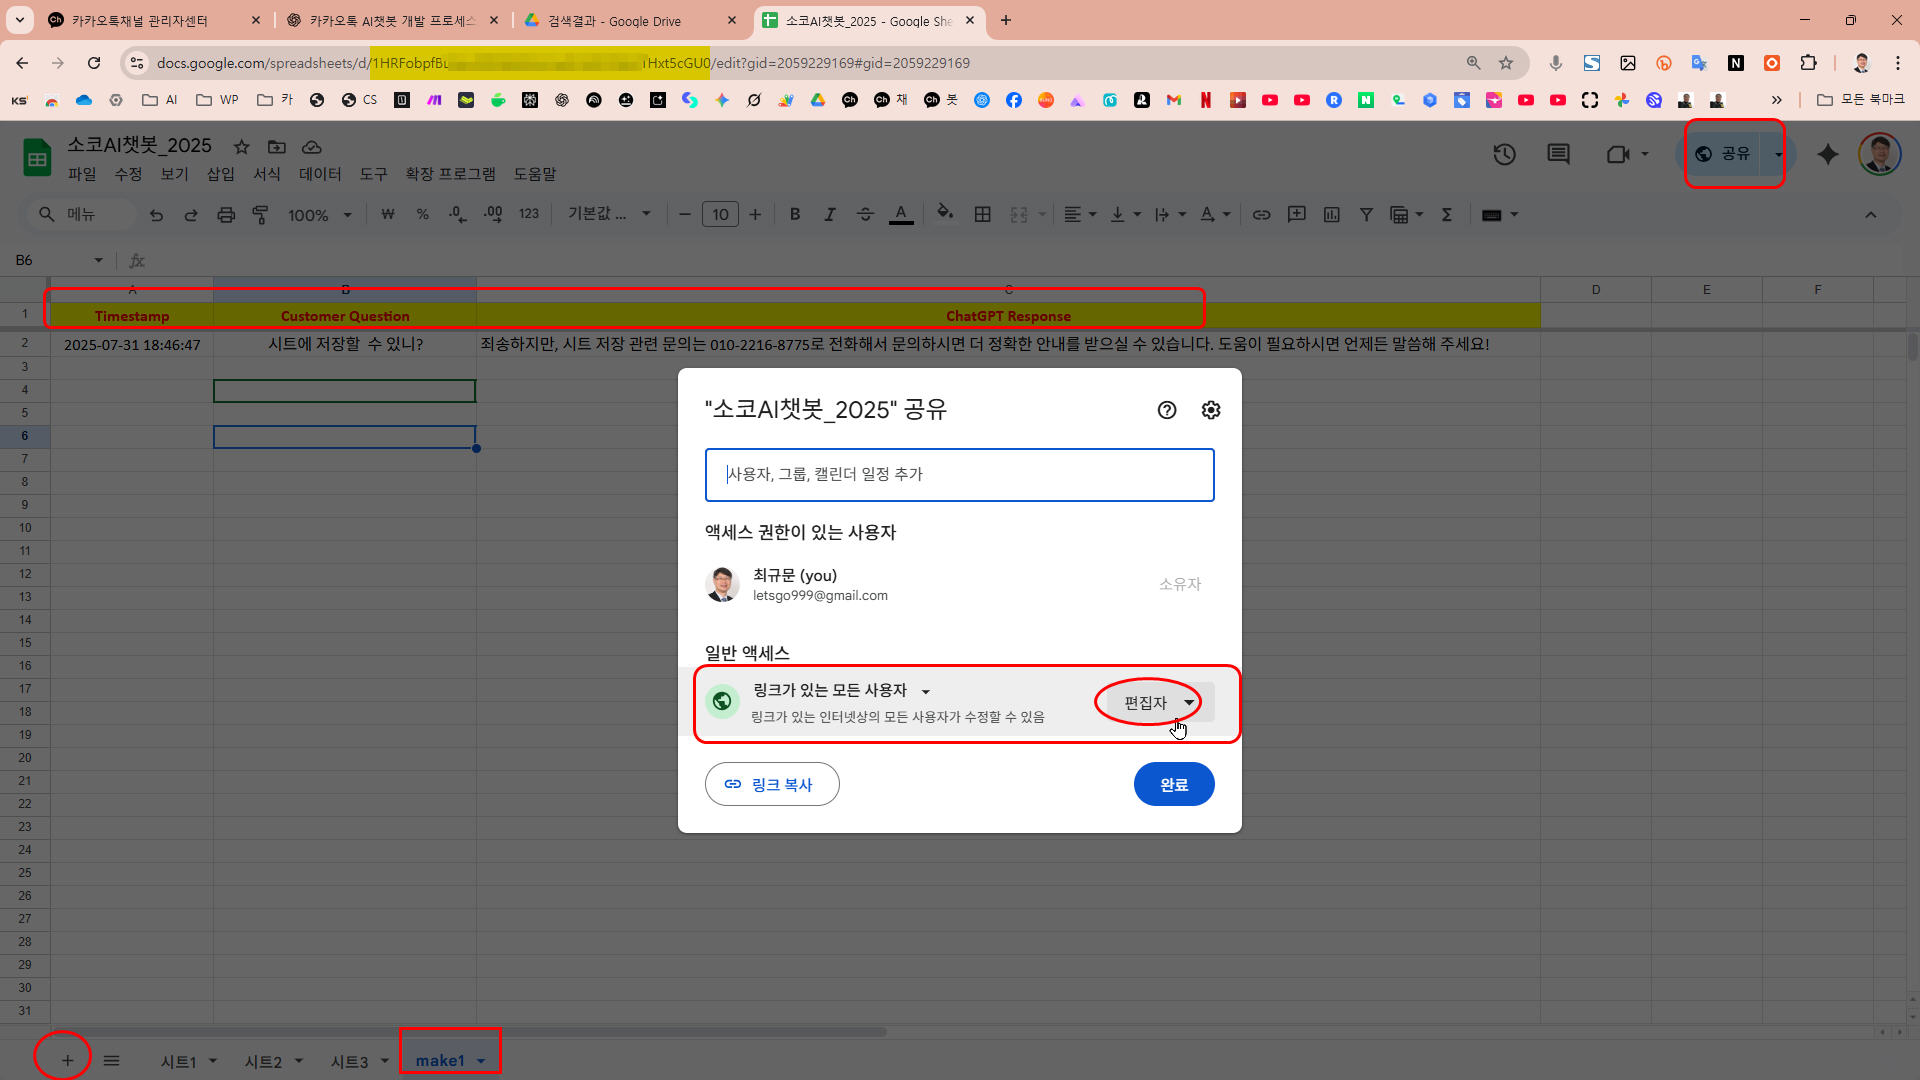The width and height of the screenshot is (1920, 1080).
Task: Open fill color picker
Action: pos(944,213)
